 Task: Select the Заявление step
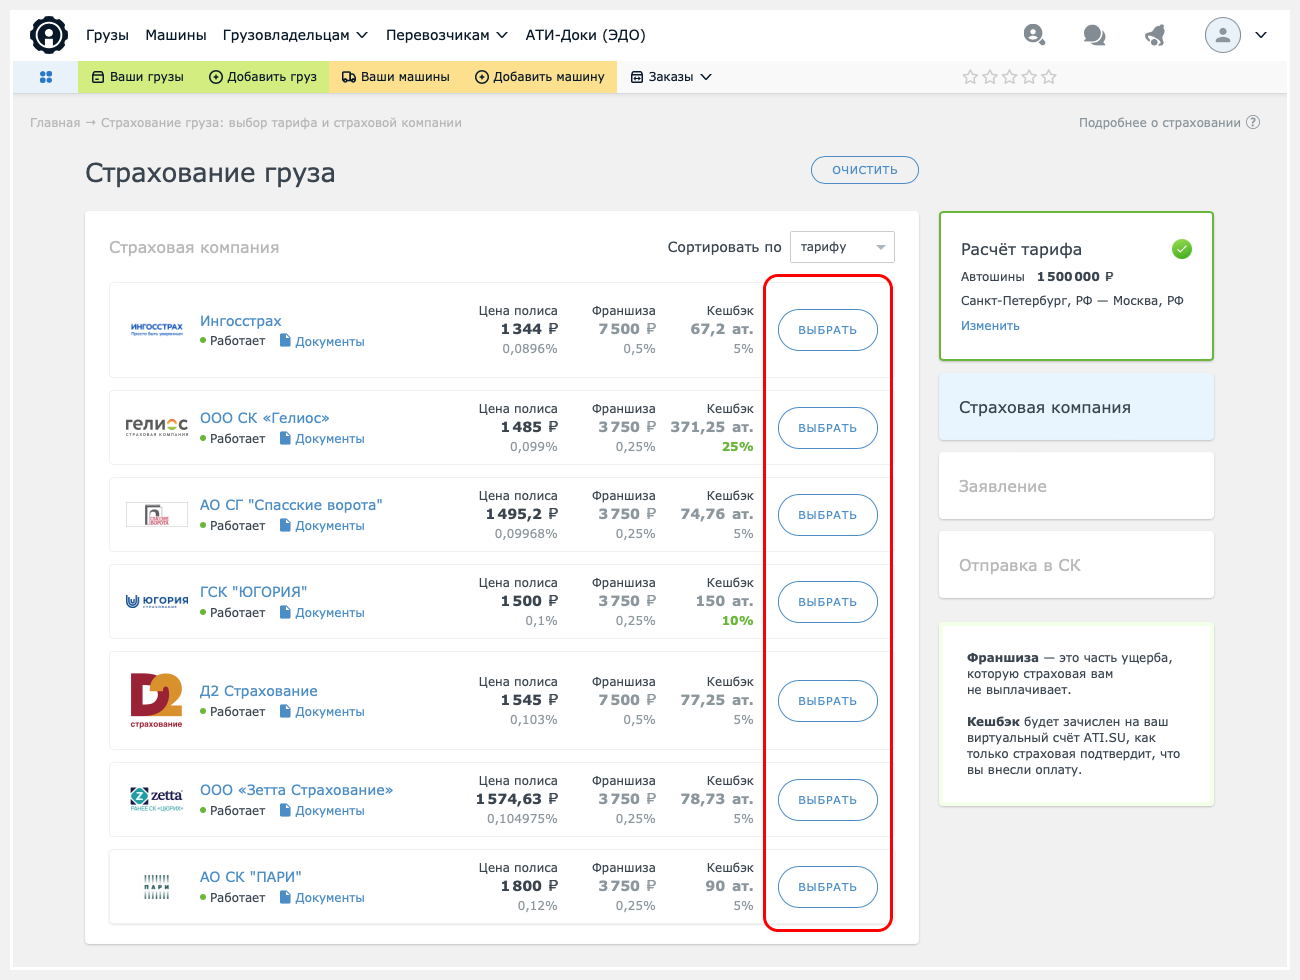1076,486
